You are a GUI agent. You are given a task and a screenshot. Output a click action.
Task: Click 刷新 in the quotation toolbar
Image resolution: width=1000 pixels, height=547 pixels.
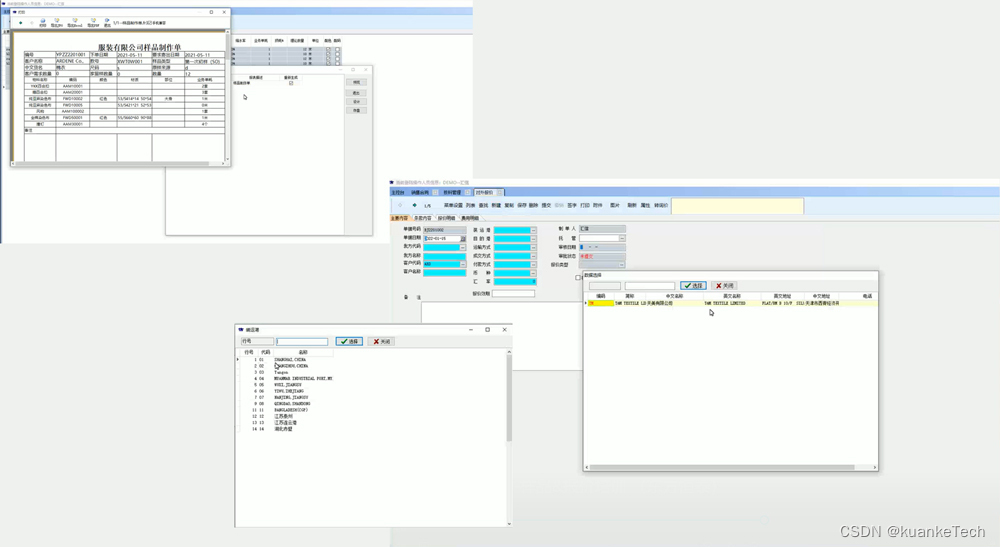click(632, 205)
